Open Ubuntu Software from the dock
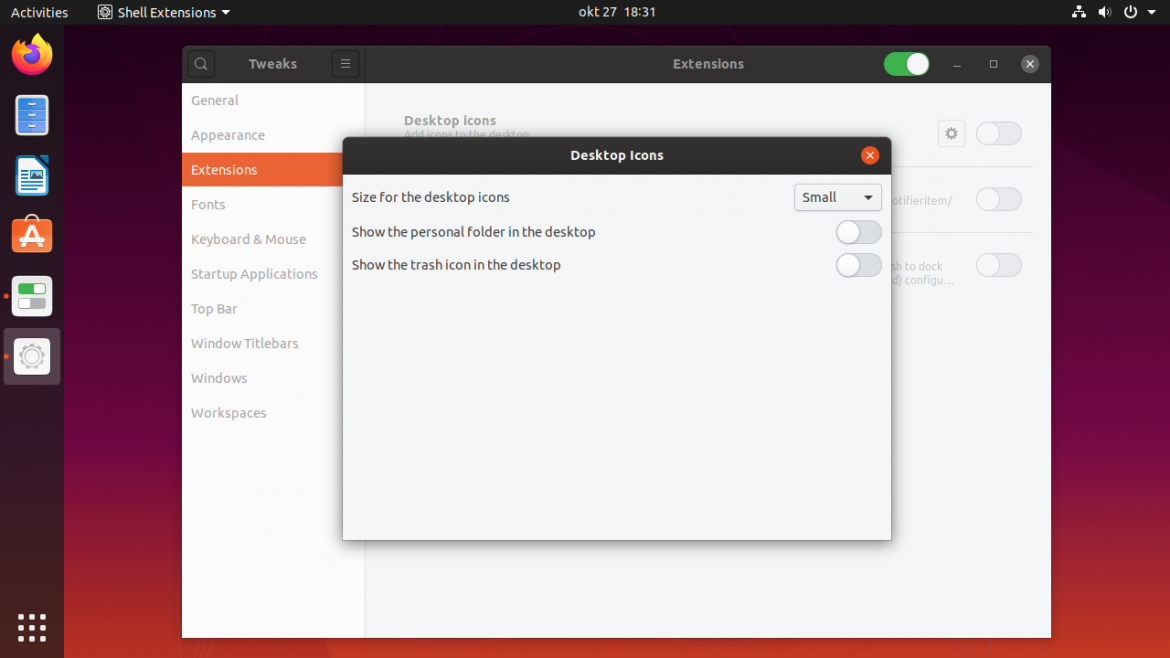The width and height of the screenshot is (1170, 658). tap(32, 236)
